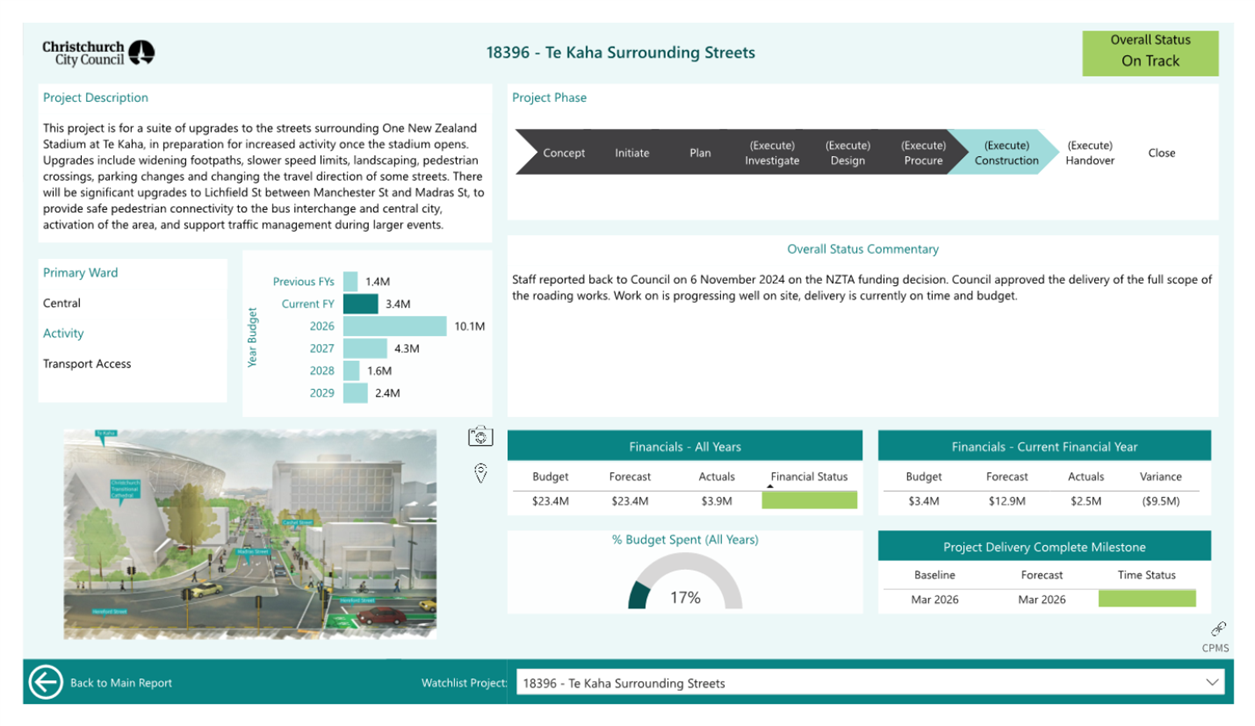Click the 2027 year budget bar
The width and height of the screenshot is (1255, 726).
(365, 348)
